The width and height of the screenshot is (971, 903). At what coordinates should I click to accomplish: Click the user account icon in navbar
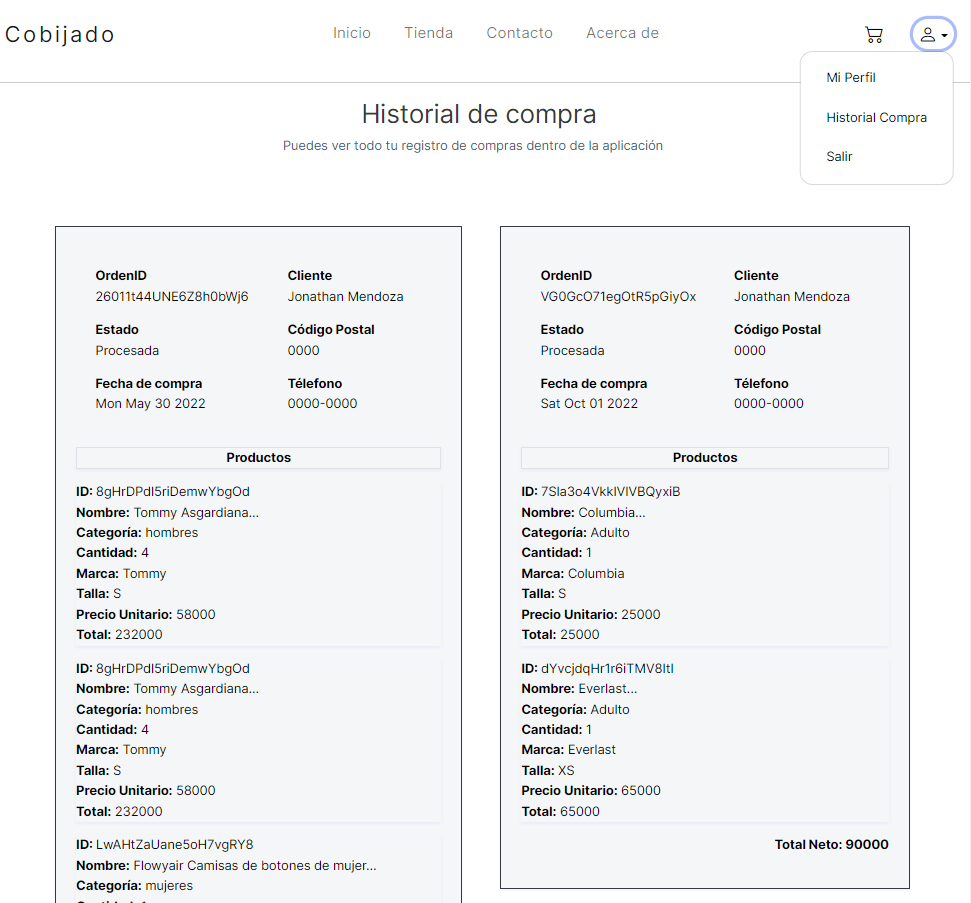coord(927,33)
